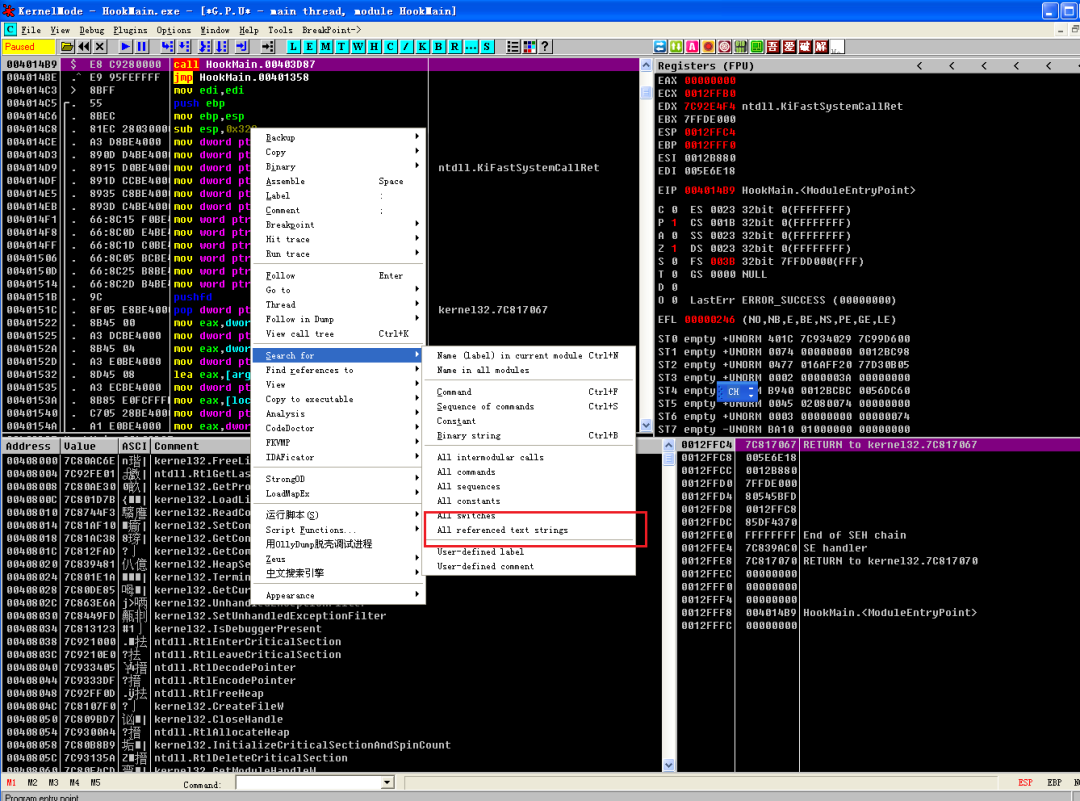Click the Binary string search option

tap(468, 435)
